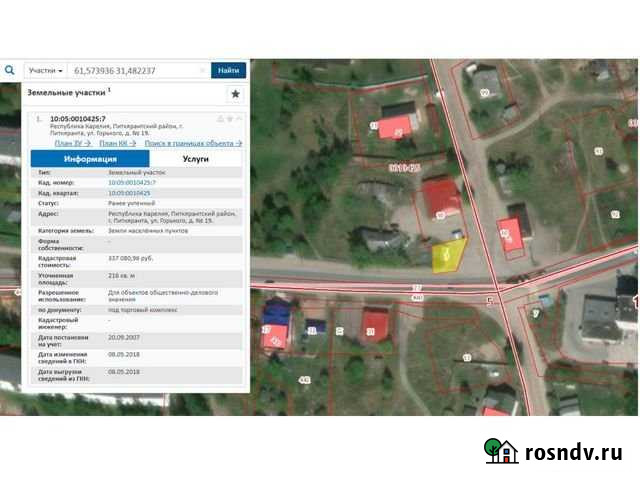Click the first small icon in result header
The image size is (640, 480).
[x=220, y=119]
